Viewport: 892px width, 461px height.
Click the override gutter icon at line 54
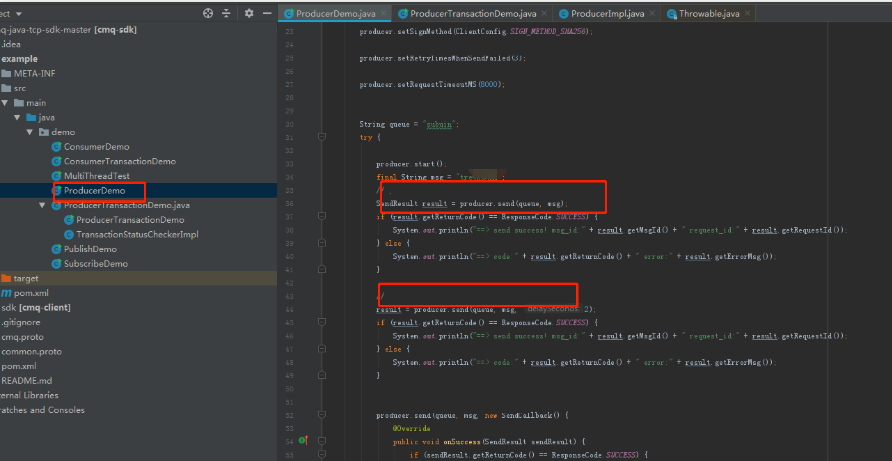coord(302,440)
